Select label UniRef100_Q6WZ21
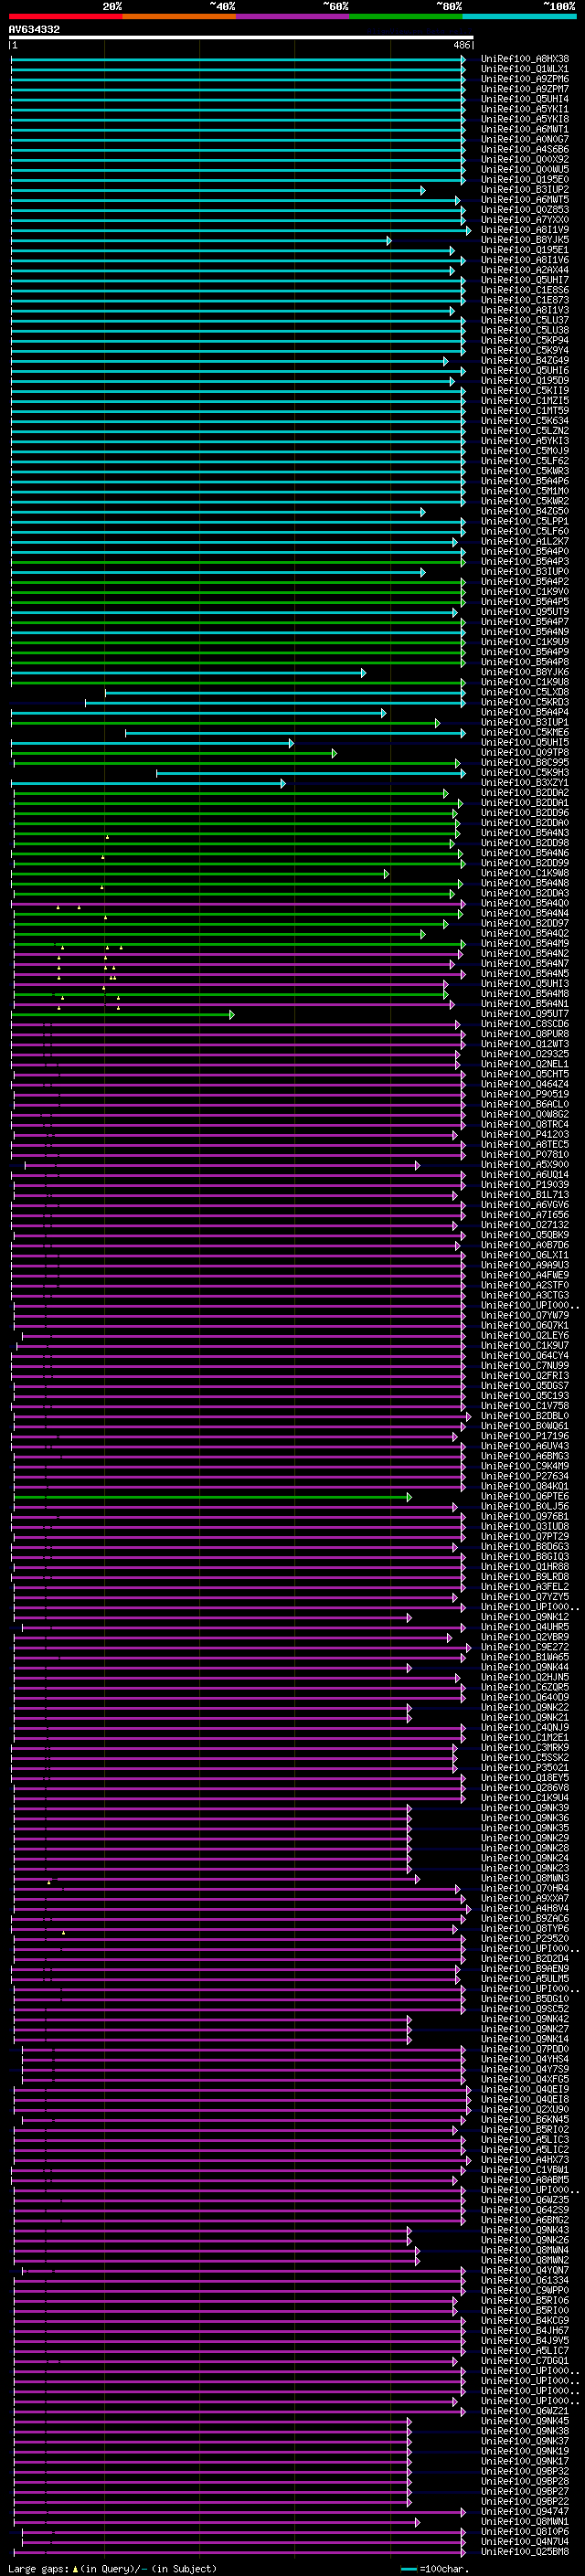Screen dimensions: 585x2576 click(525, 2411)
